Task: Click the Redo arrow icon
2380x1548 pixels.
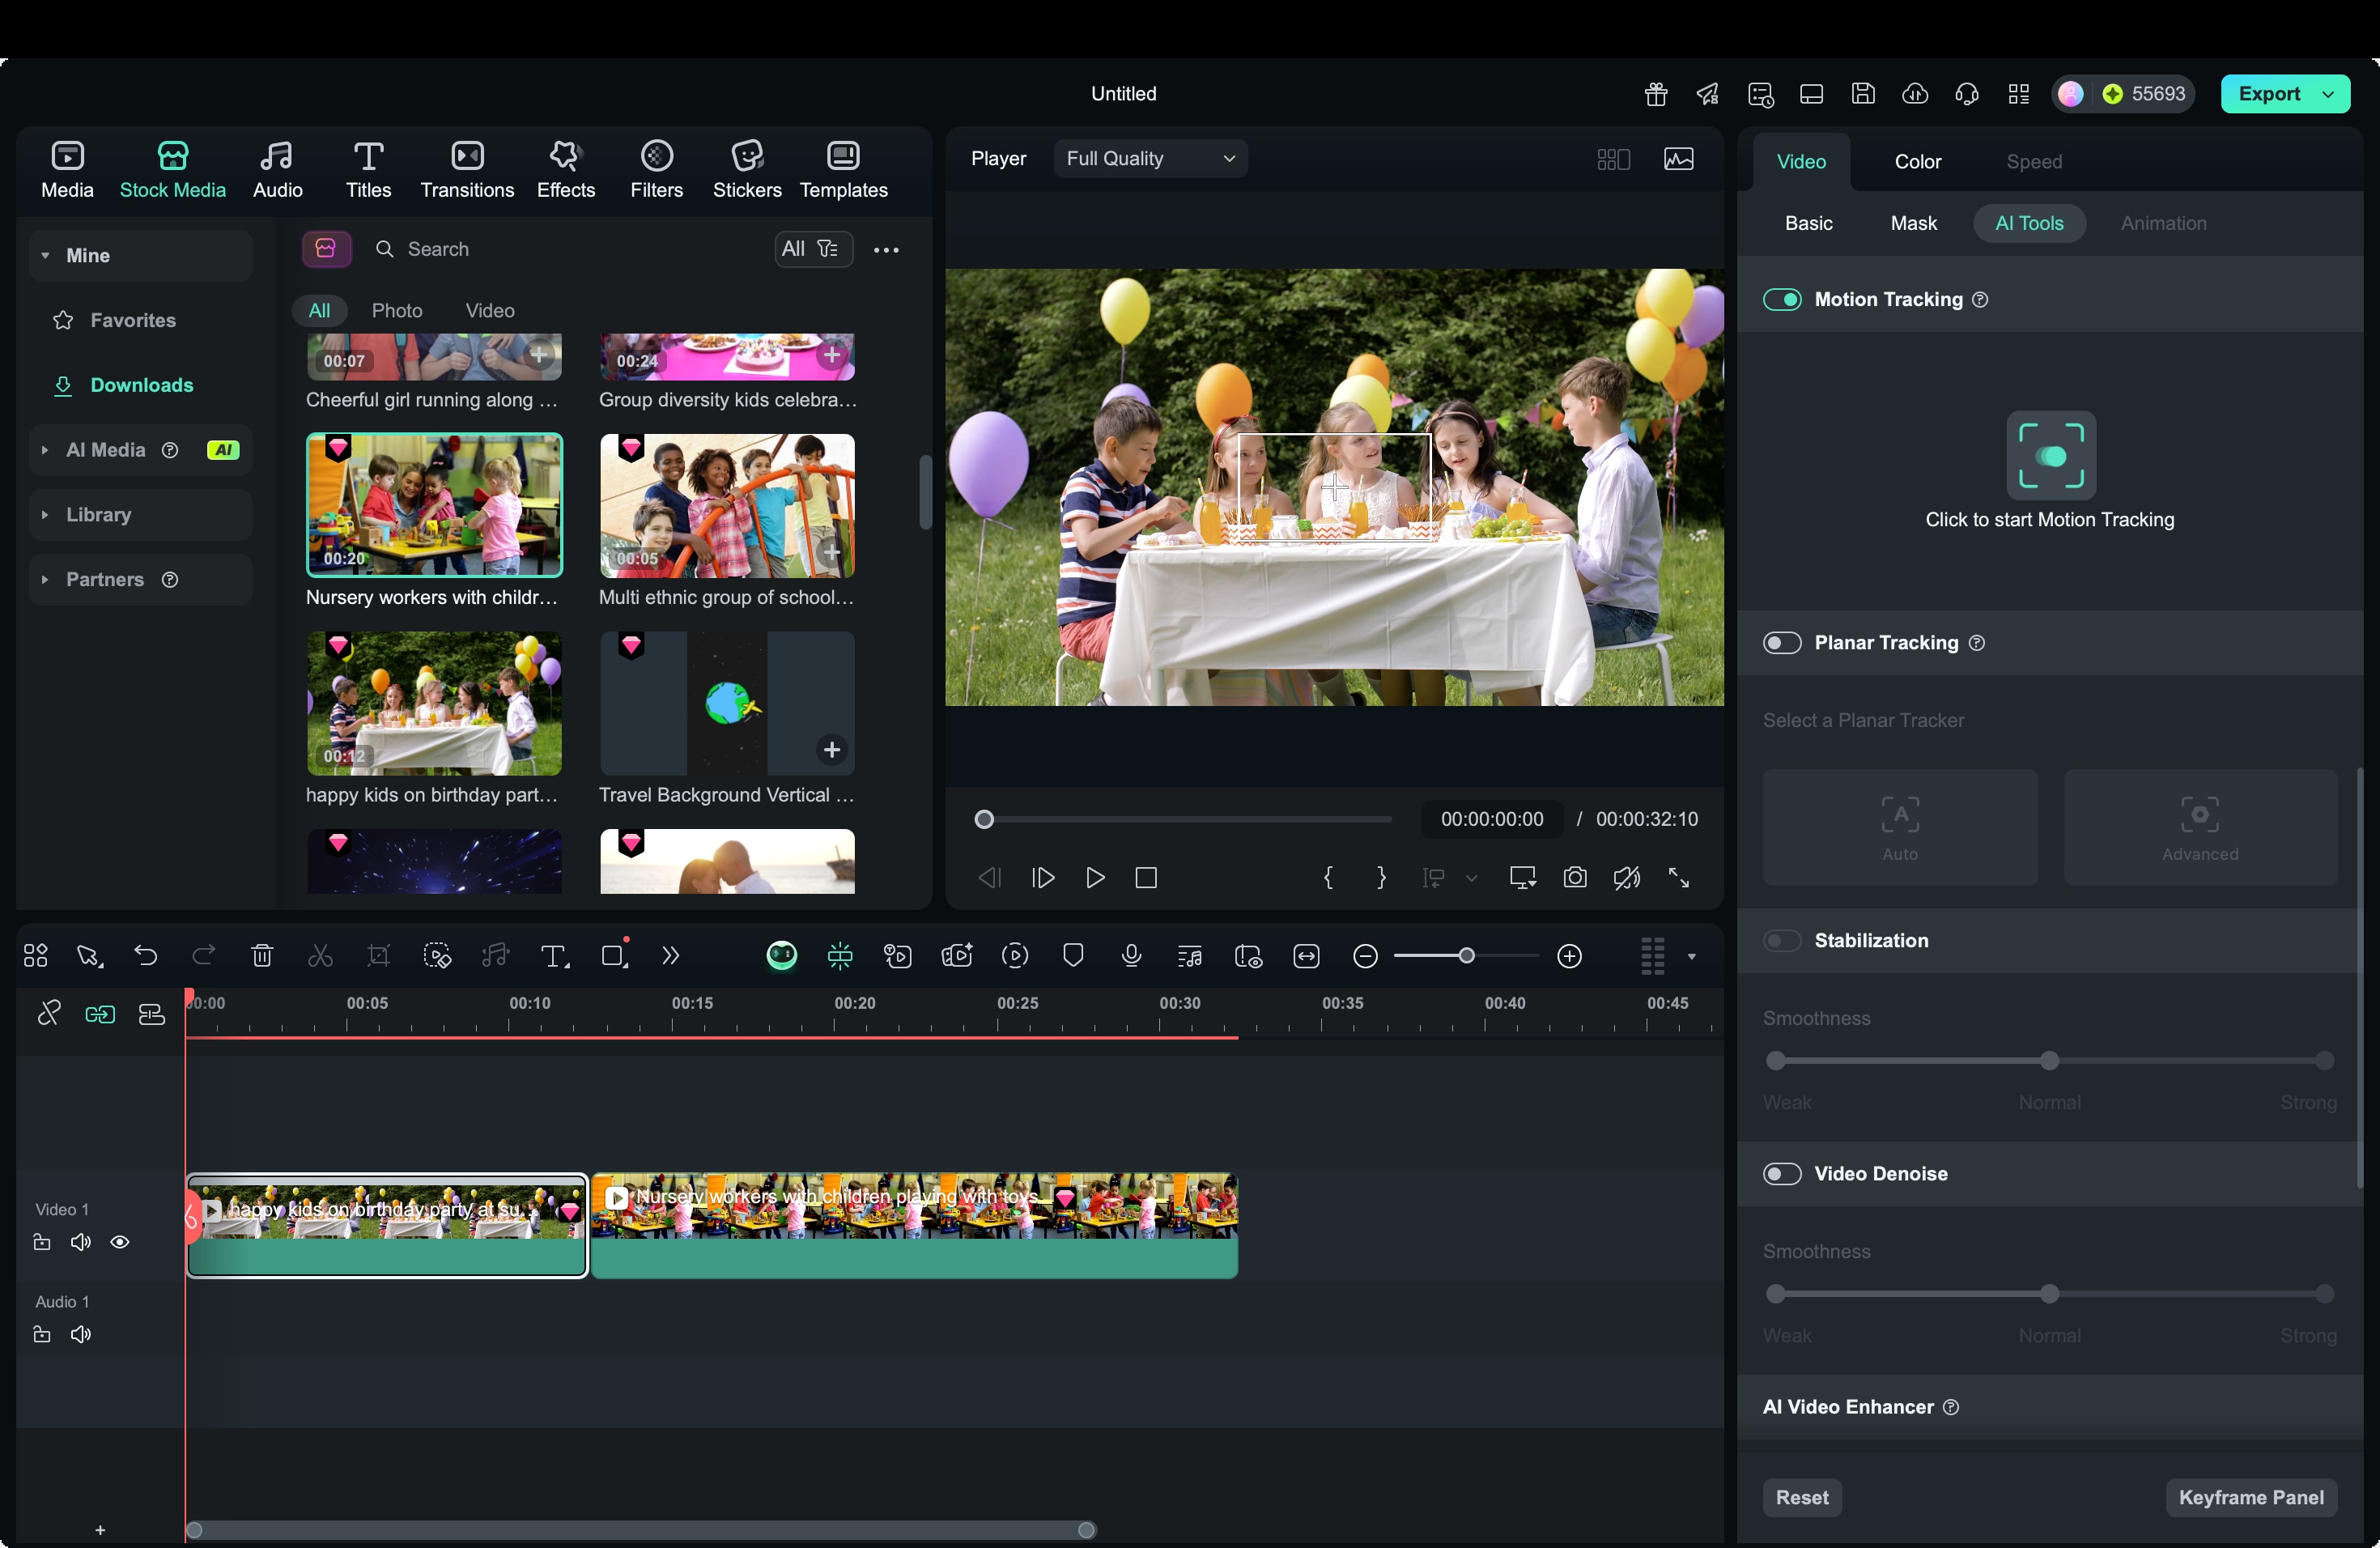Action: point(204,956)
